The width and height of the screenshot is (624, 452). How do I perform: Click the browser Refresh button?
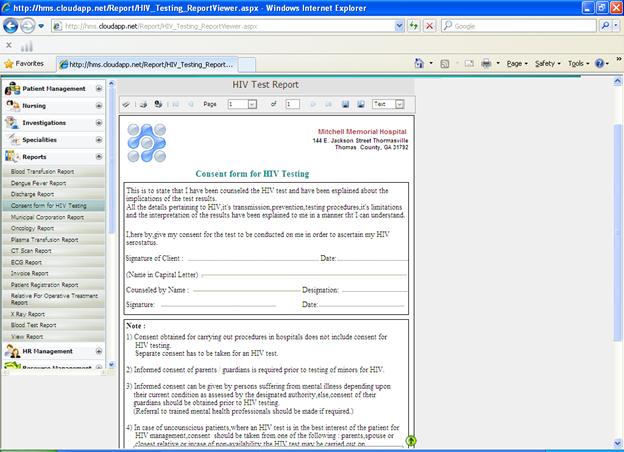pos(413,26)
